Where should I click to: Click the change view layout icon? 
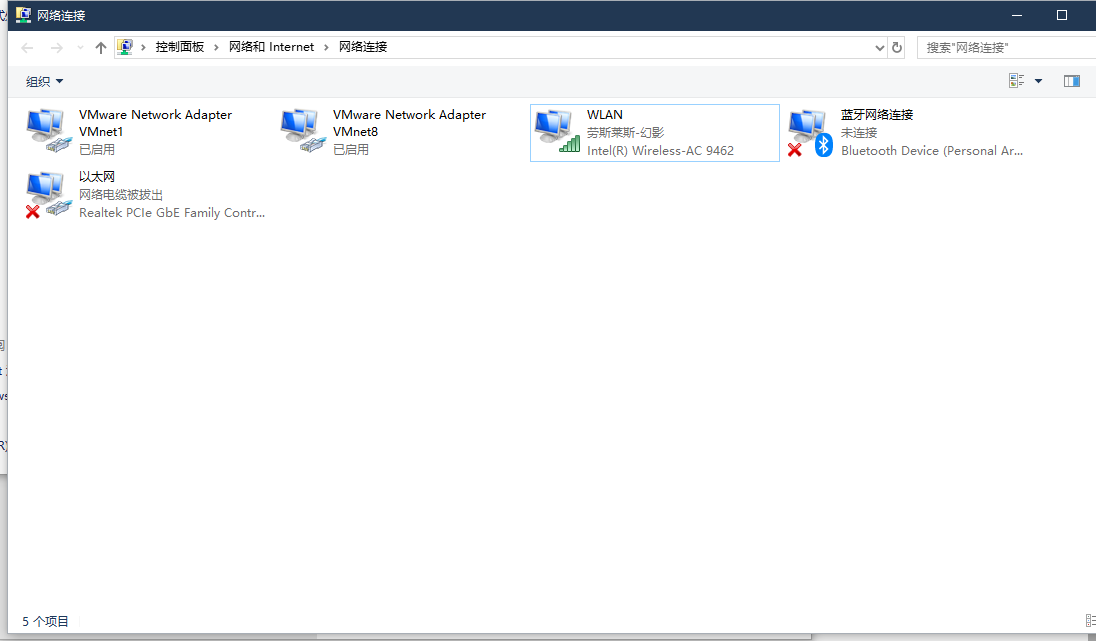1017,81
